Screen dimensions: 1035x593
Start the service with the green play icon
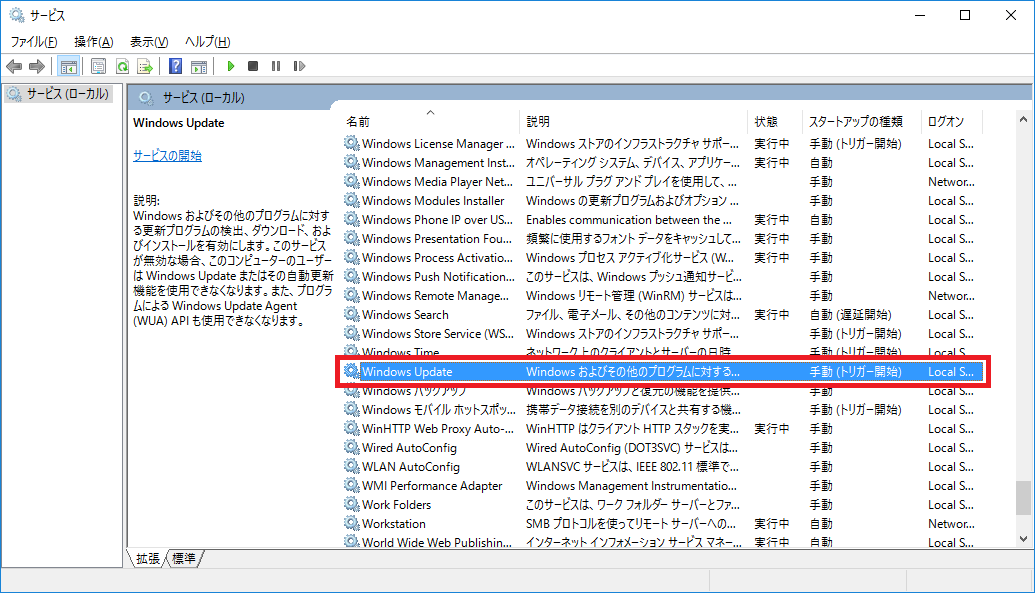231,66
